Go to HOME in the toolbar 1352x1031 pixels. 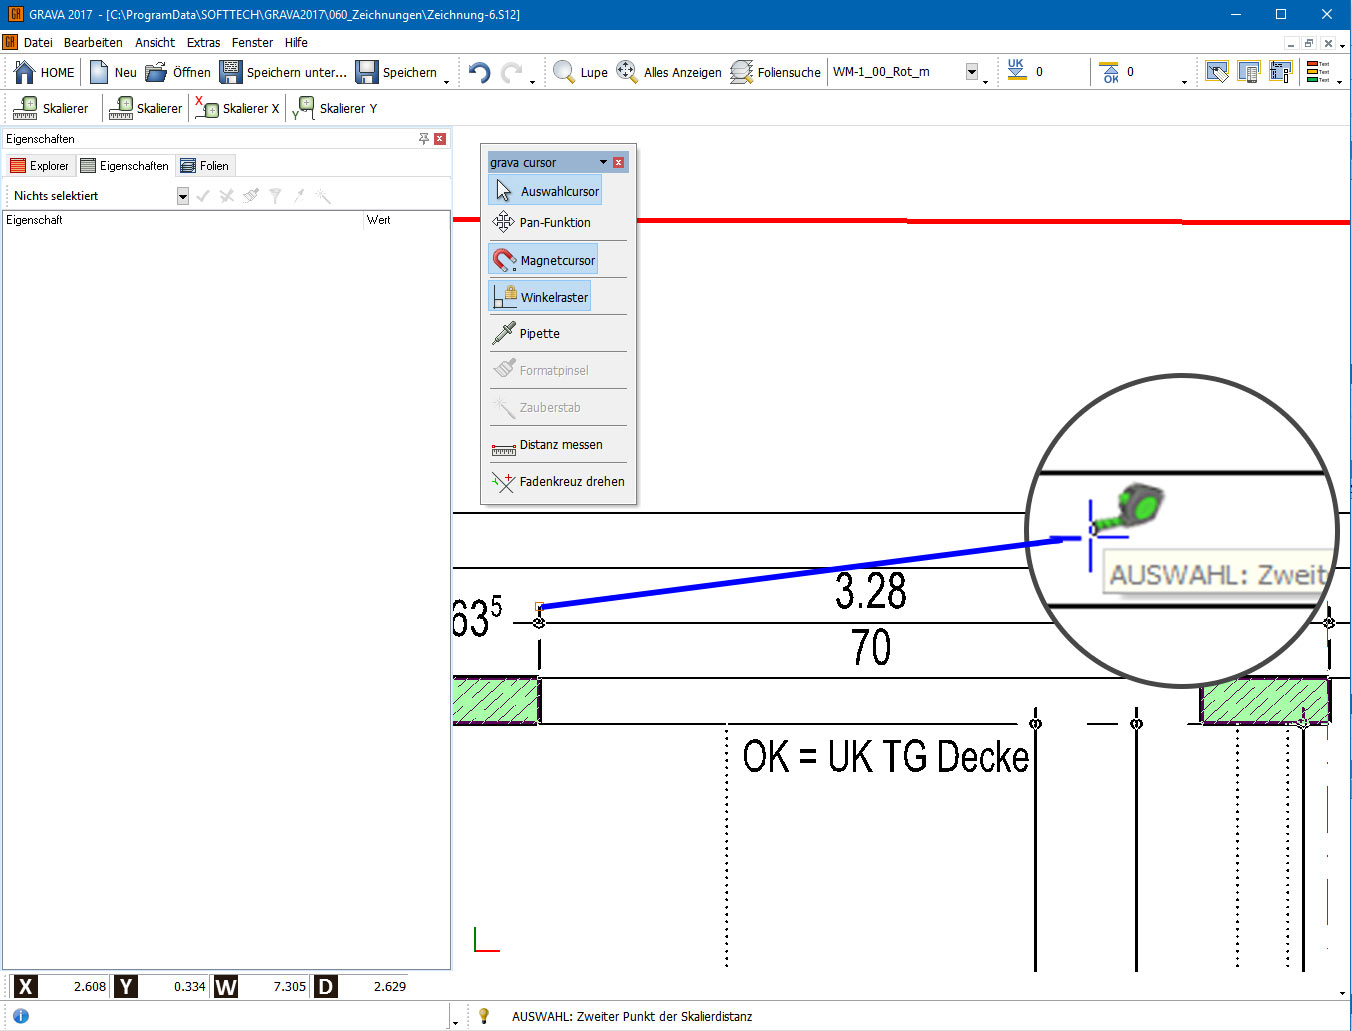coord(45,72)
